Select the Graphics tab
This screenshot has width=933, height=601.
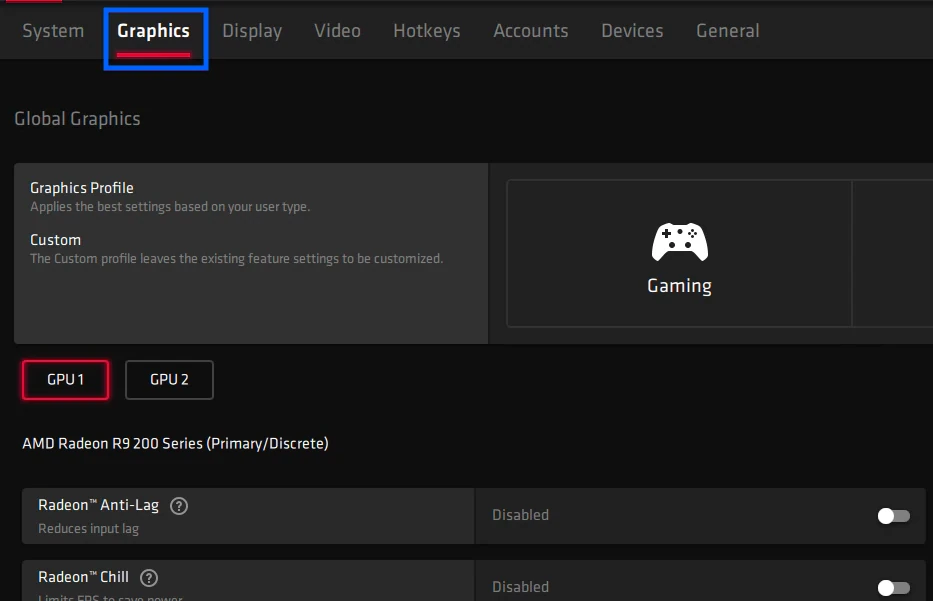point(154,31)
